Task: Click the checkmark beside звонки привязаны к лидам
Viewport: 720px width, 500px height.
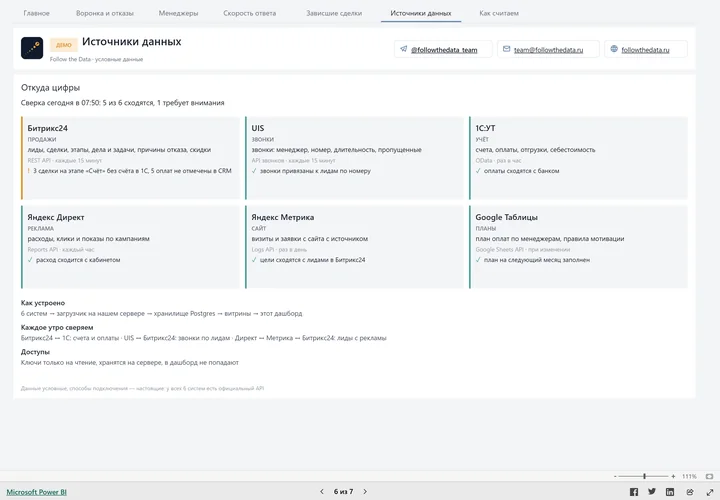Action: (x=254, y=171)
